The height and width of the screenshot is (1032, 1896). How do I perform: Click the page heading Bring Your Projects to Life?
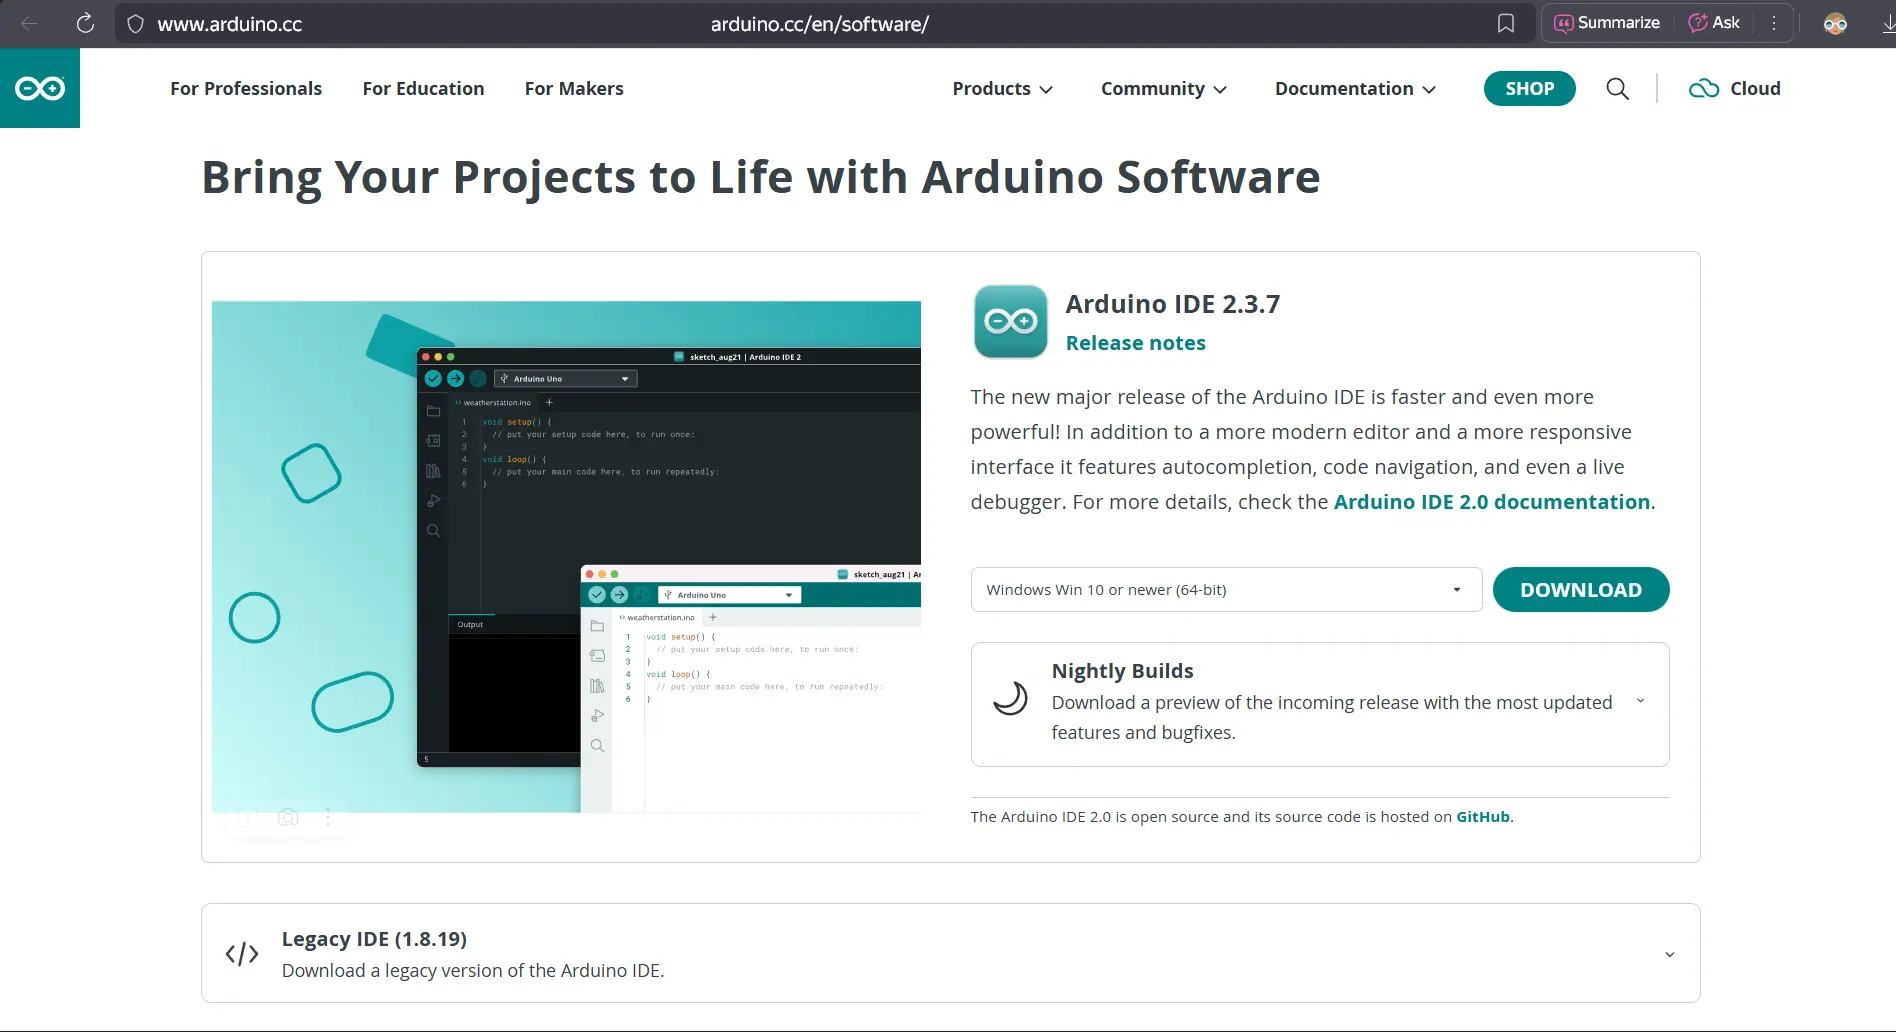tap(761, 177)
